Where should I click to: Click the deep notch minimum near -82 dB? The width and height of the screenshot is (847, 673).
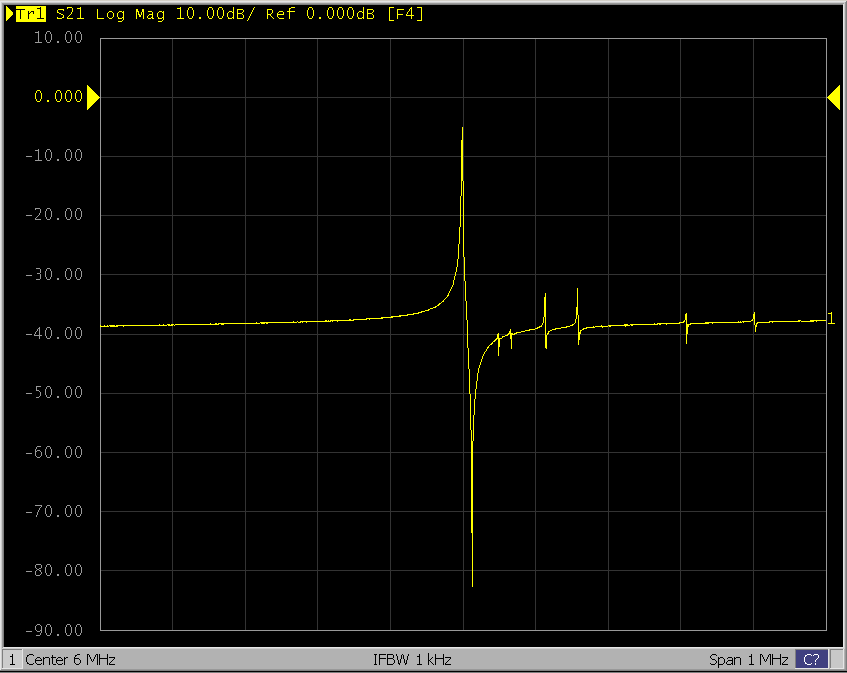coord(472,584)
